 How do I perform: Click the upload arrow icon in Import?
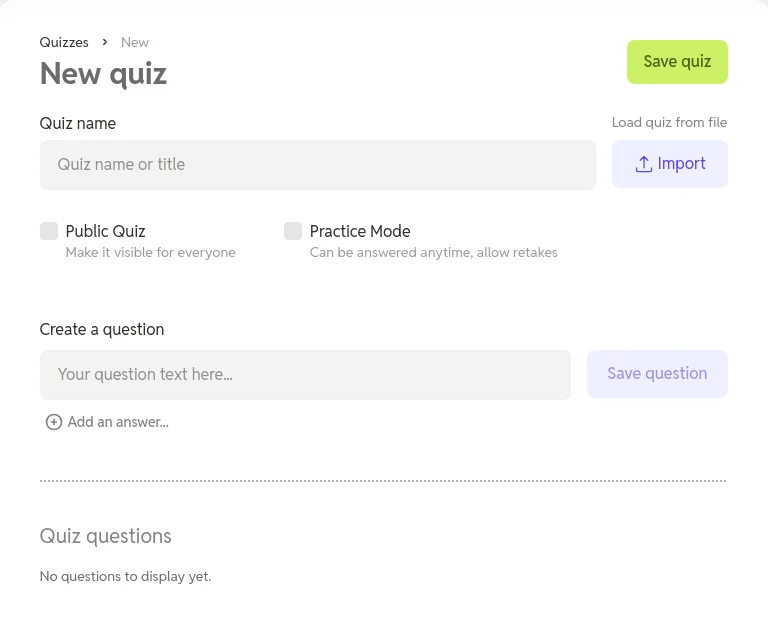644,164
